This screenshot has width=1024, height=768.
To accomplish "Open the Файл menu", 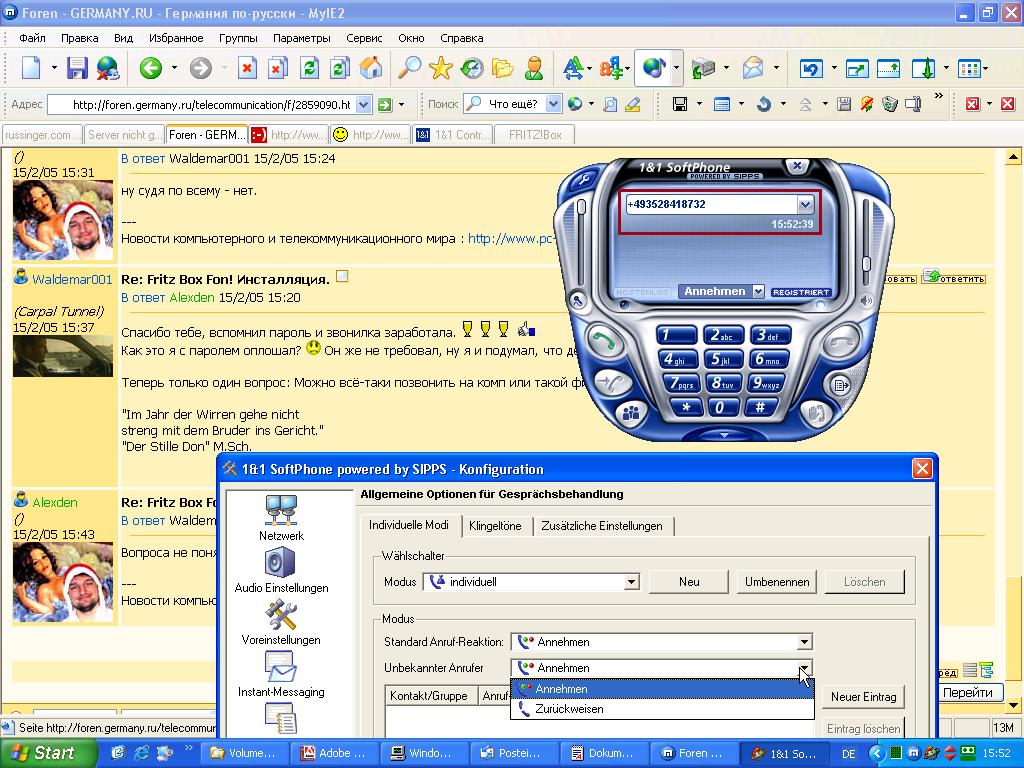I will click(x=32, y=38).
